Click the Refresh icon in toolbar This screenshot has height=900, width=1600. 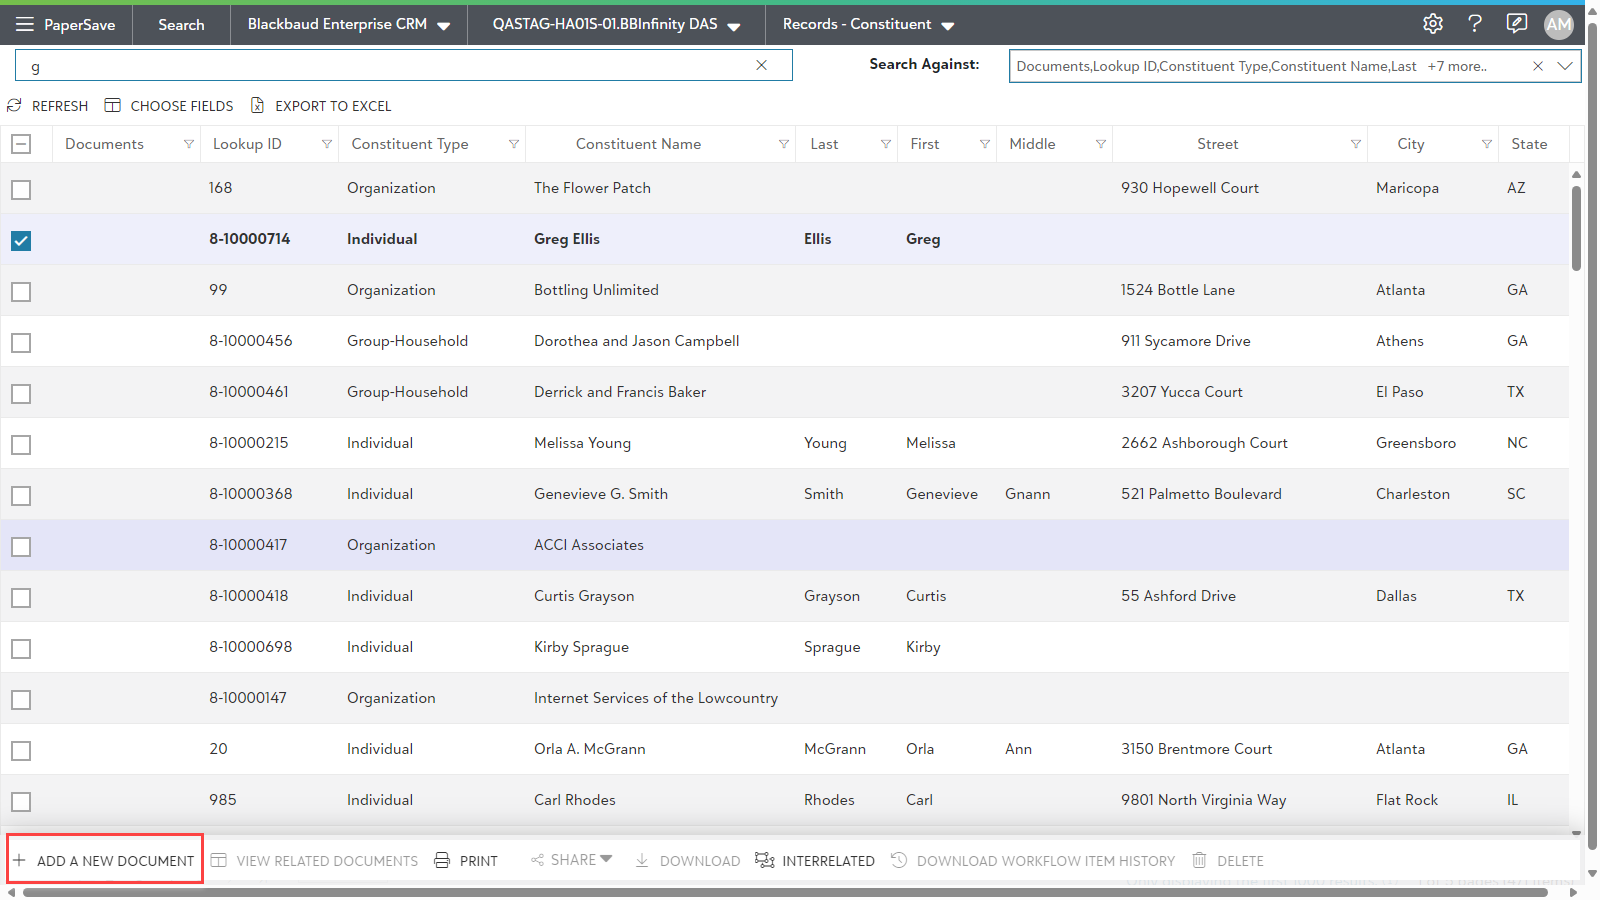(x=15, y=106)
